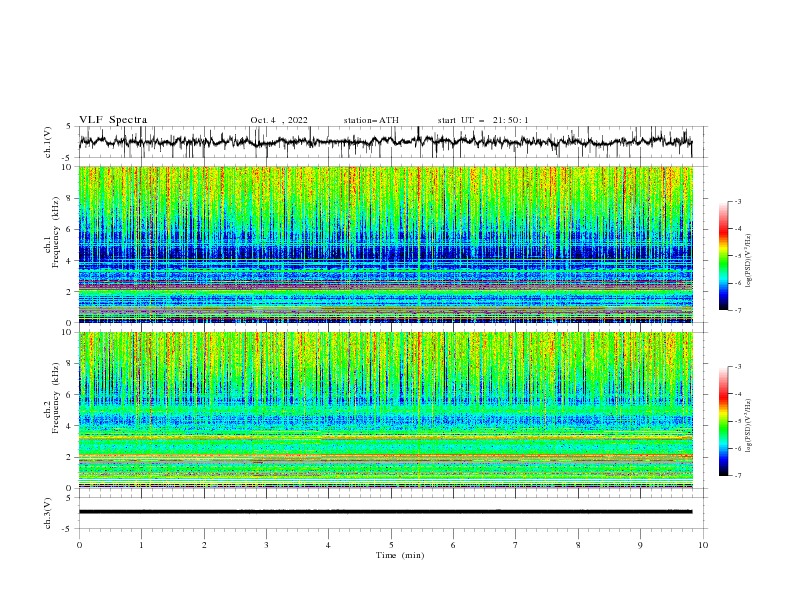Click the "7" tick on the time axis

(516, 545)
